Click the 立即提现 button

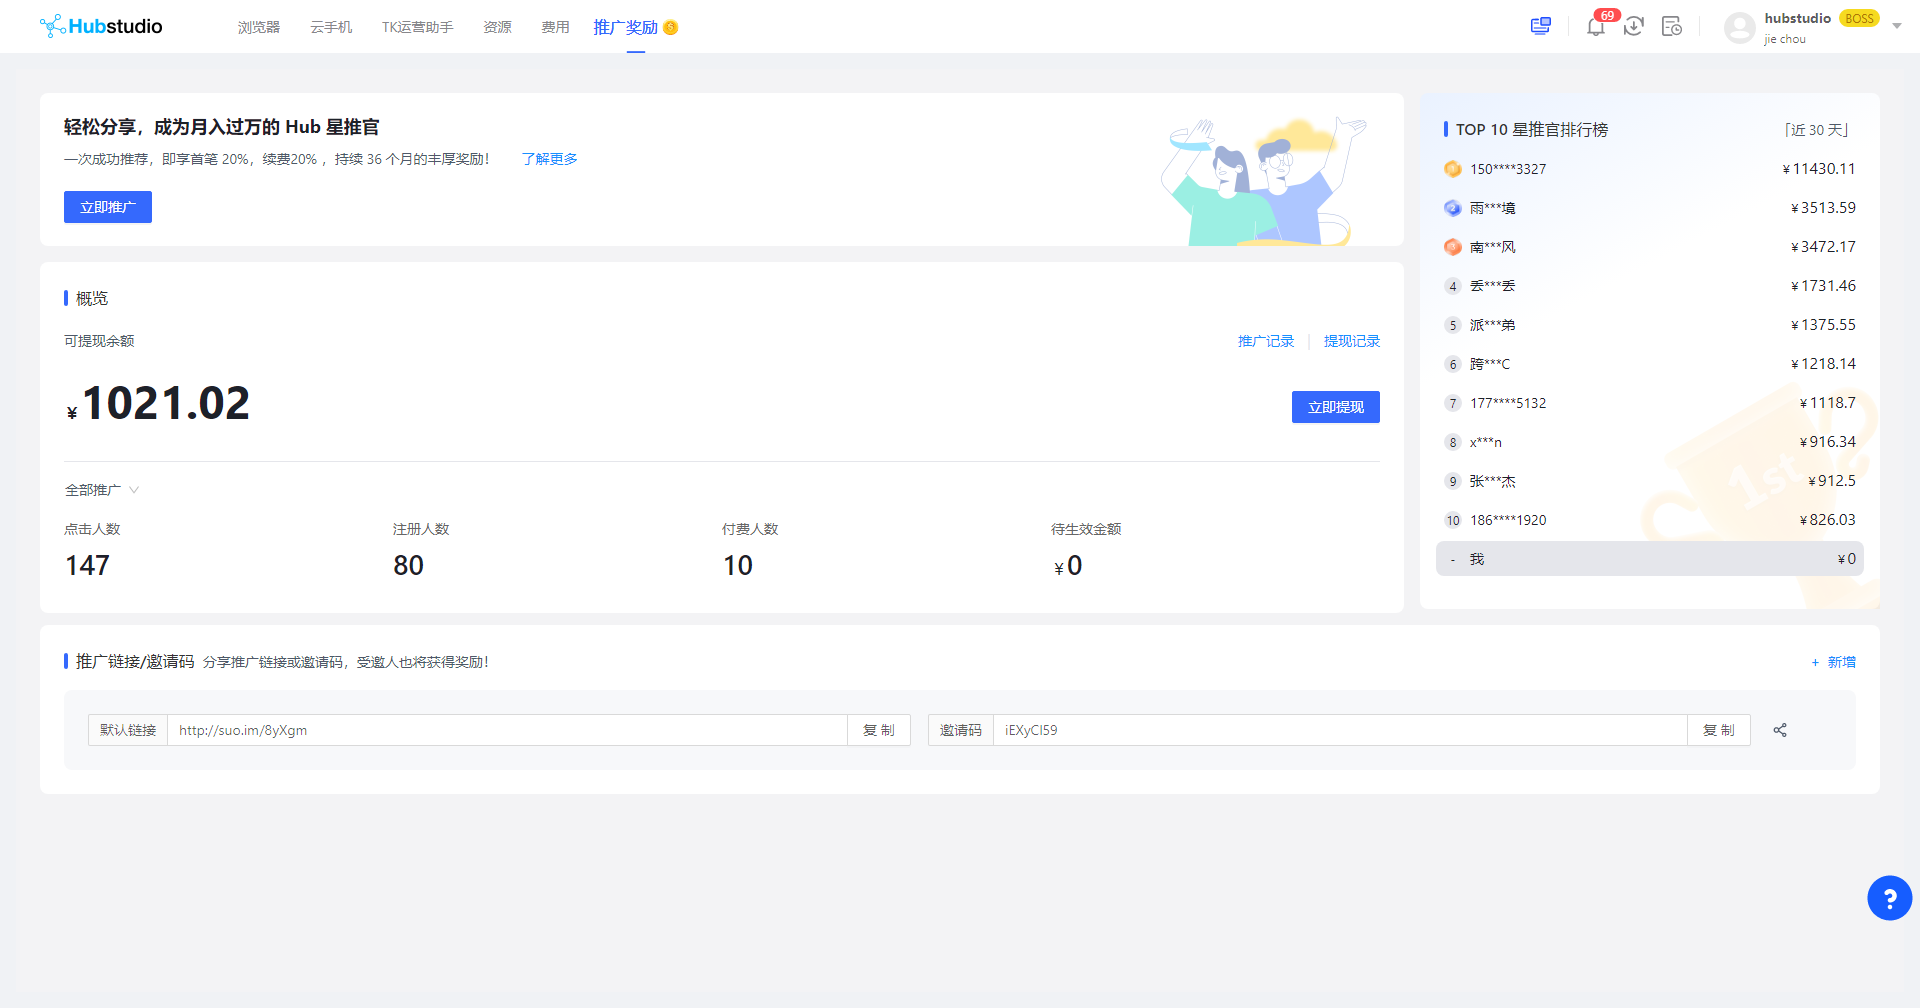click(1336, 407)
